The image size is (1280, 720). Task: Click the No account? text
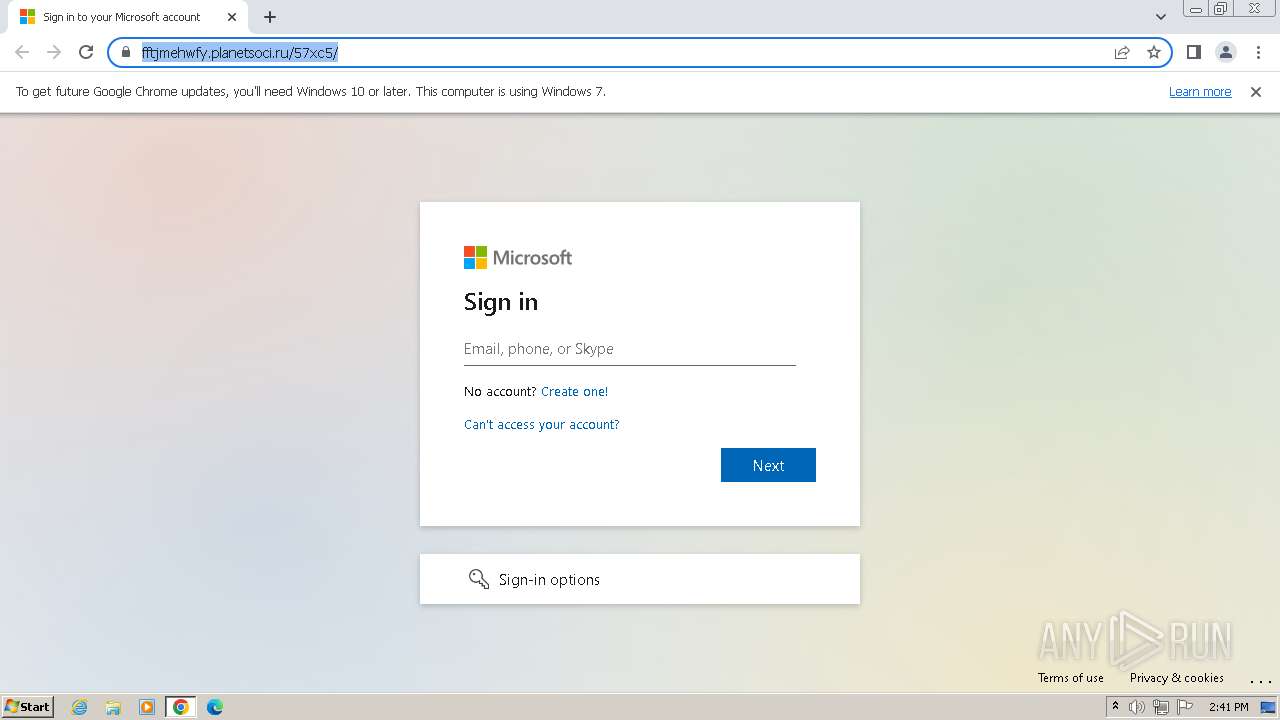click(x=500, y=392)
